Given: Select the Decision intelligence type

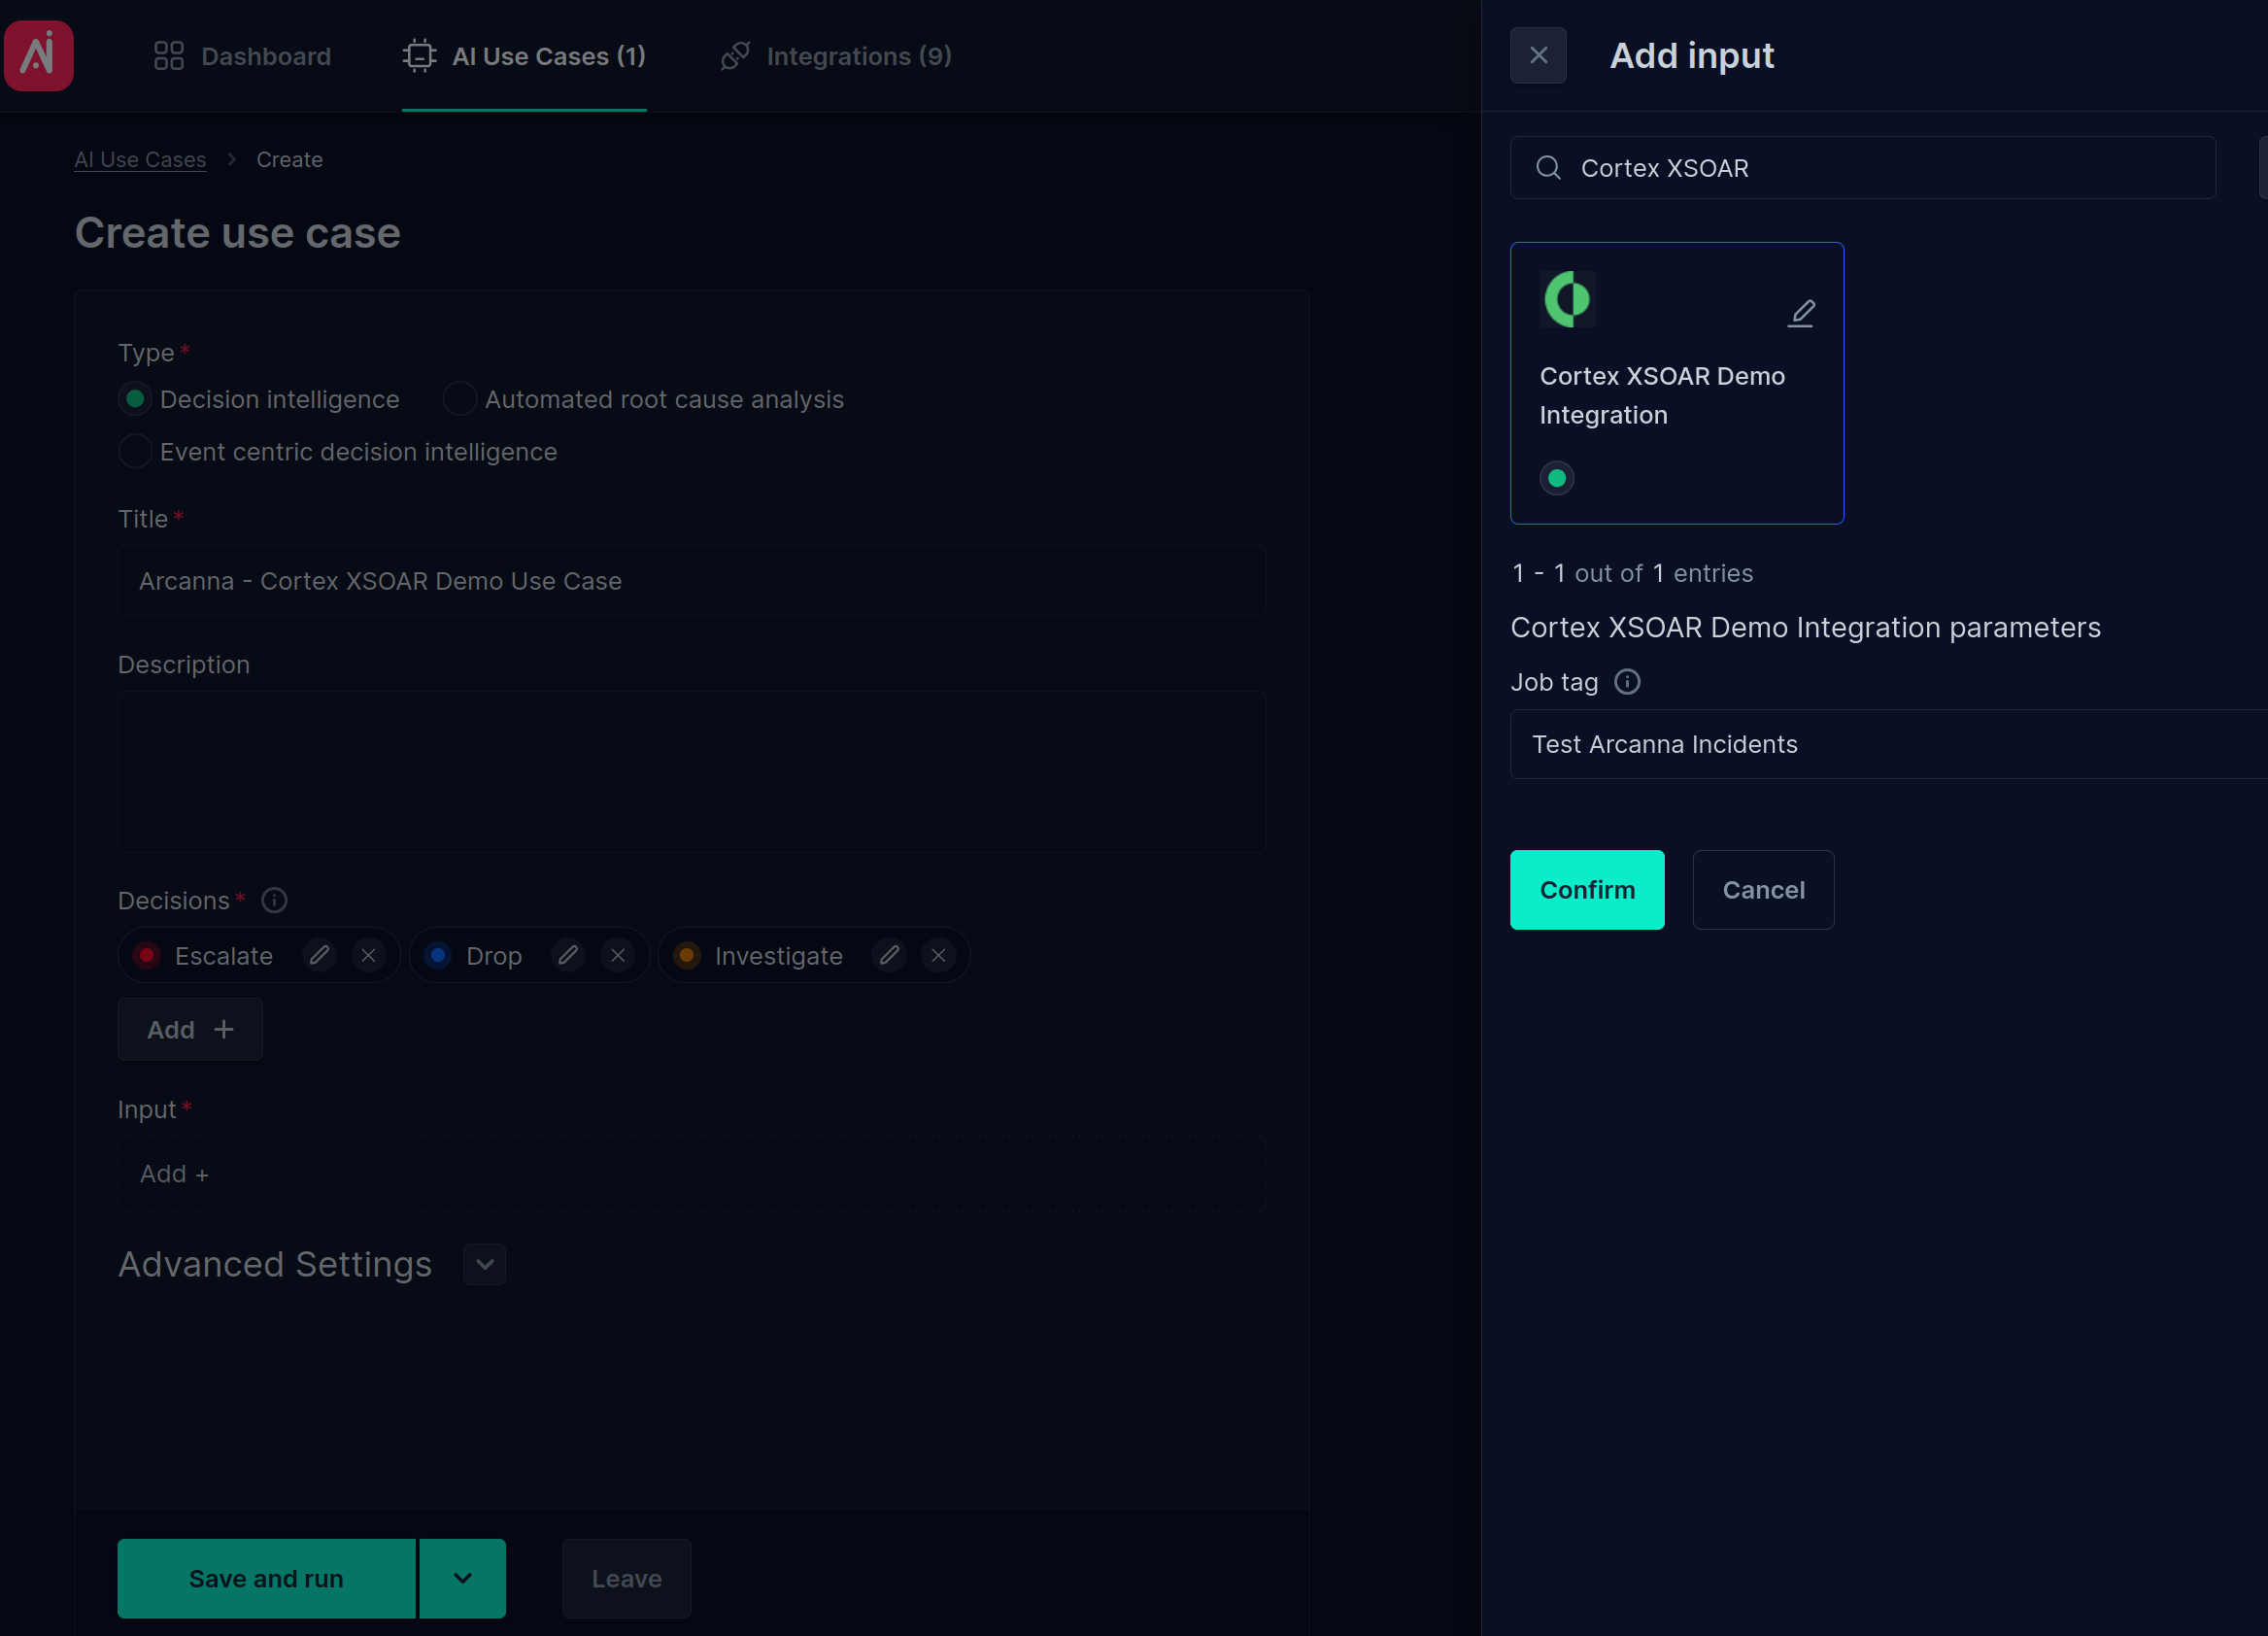Looking at the screenshot, I should pyautogui.click(x=135, y=399).
